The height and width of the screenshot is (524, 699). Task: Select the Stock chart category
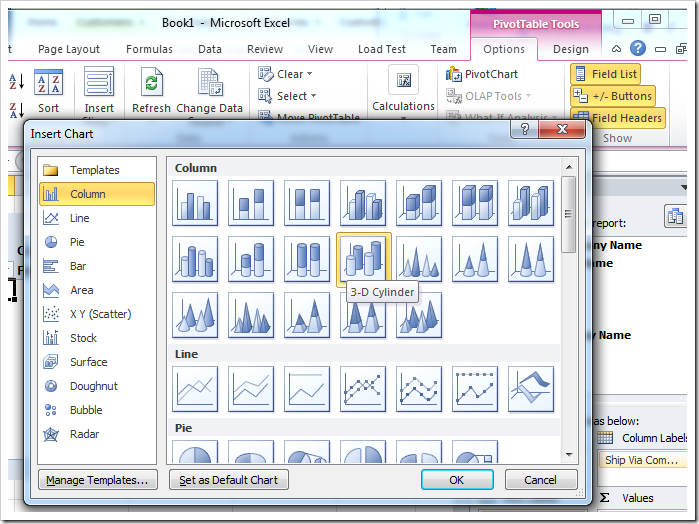pyautogui.click(x=97, y=338)
